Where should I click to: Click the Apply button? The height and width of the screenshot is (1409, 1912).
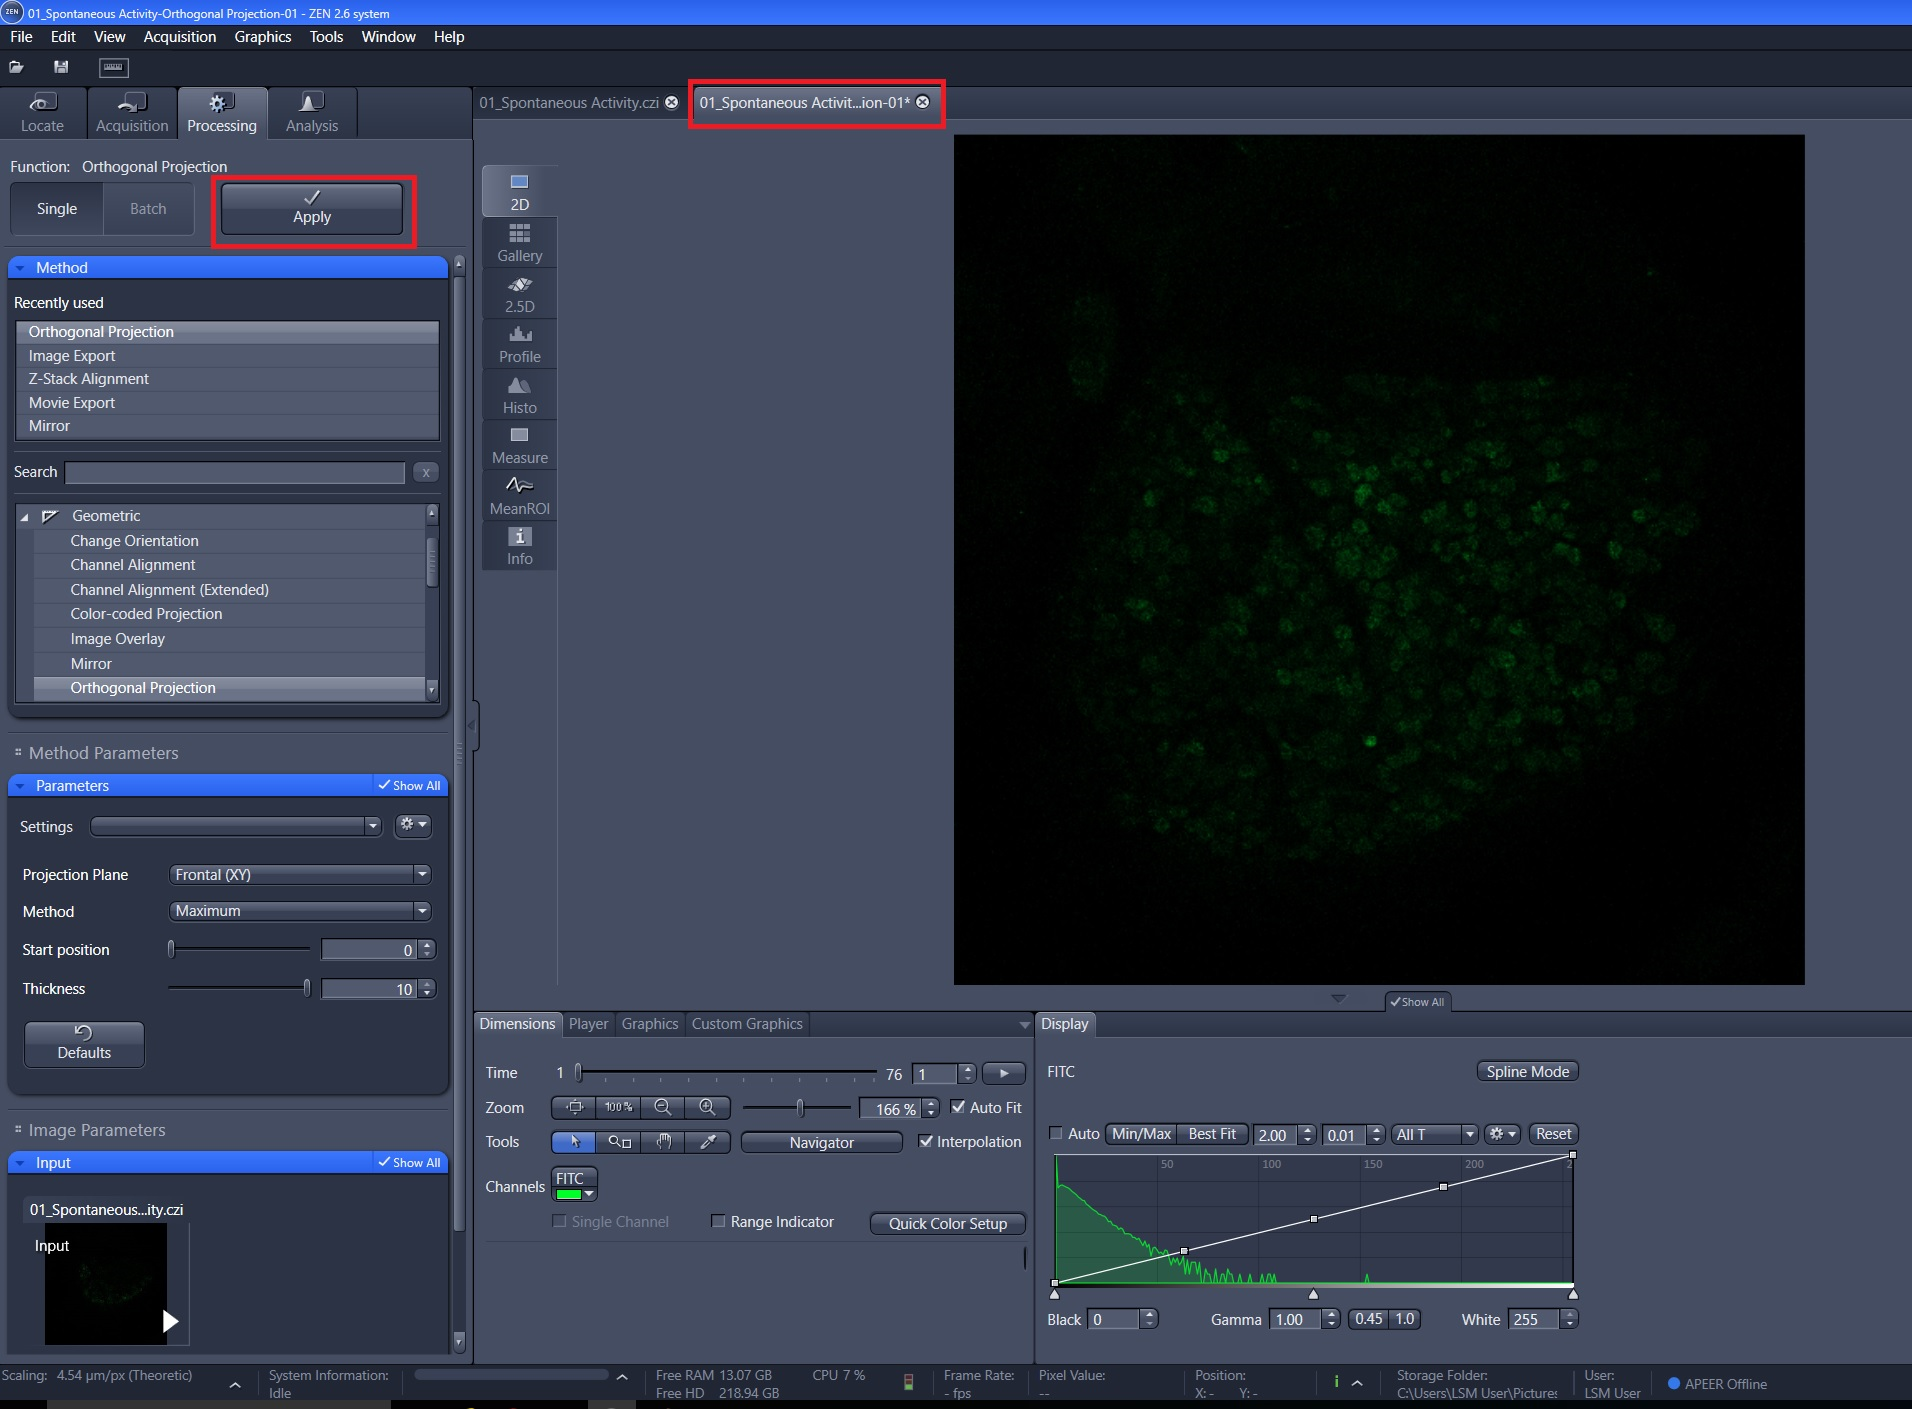[x=312, y=208]
